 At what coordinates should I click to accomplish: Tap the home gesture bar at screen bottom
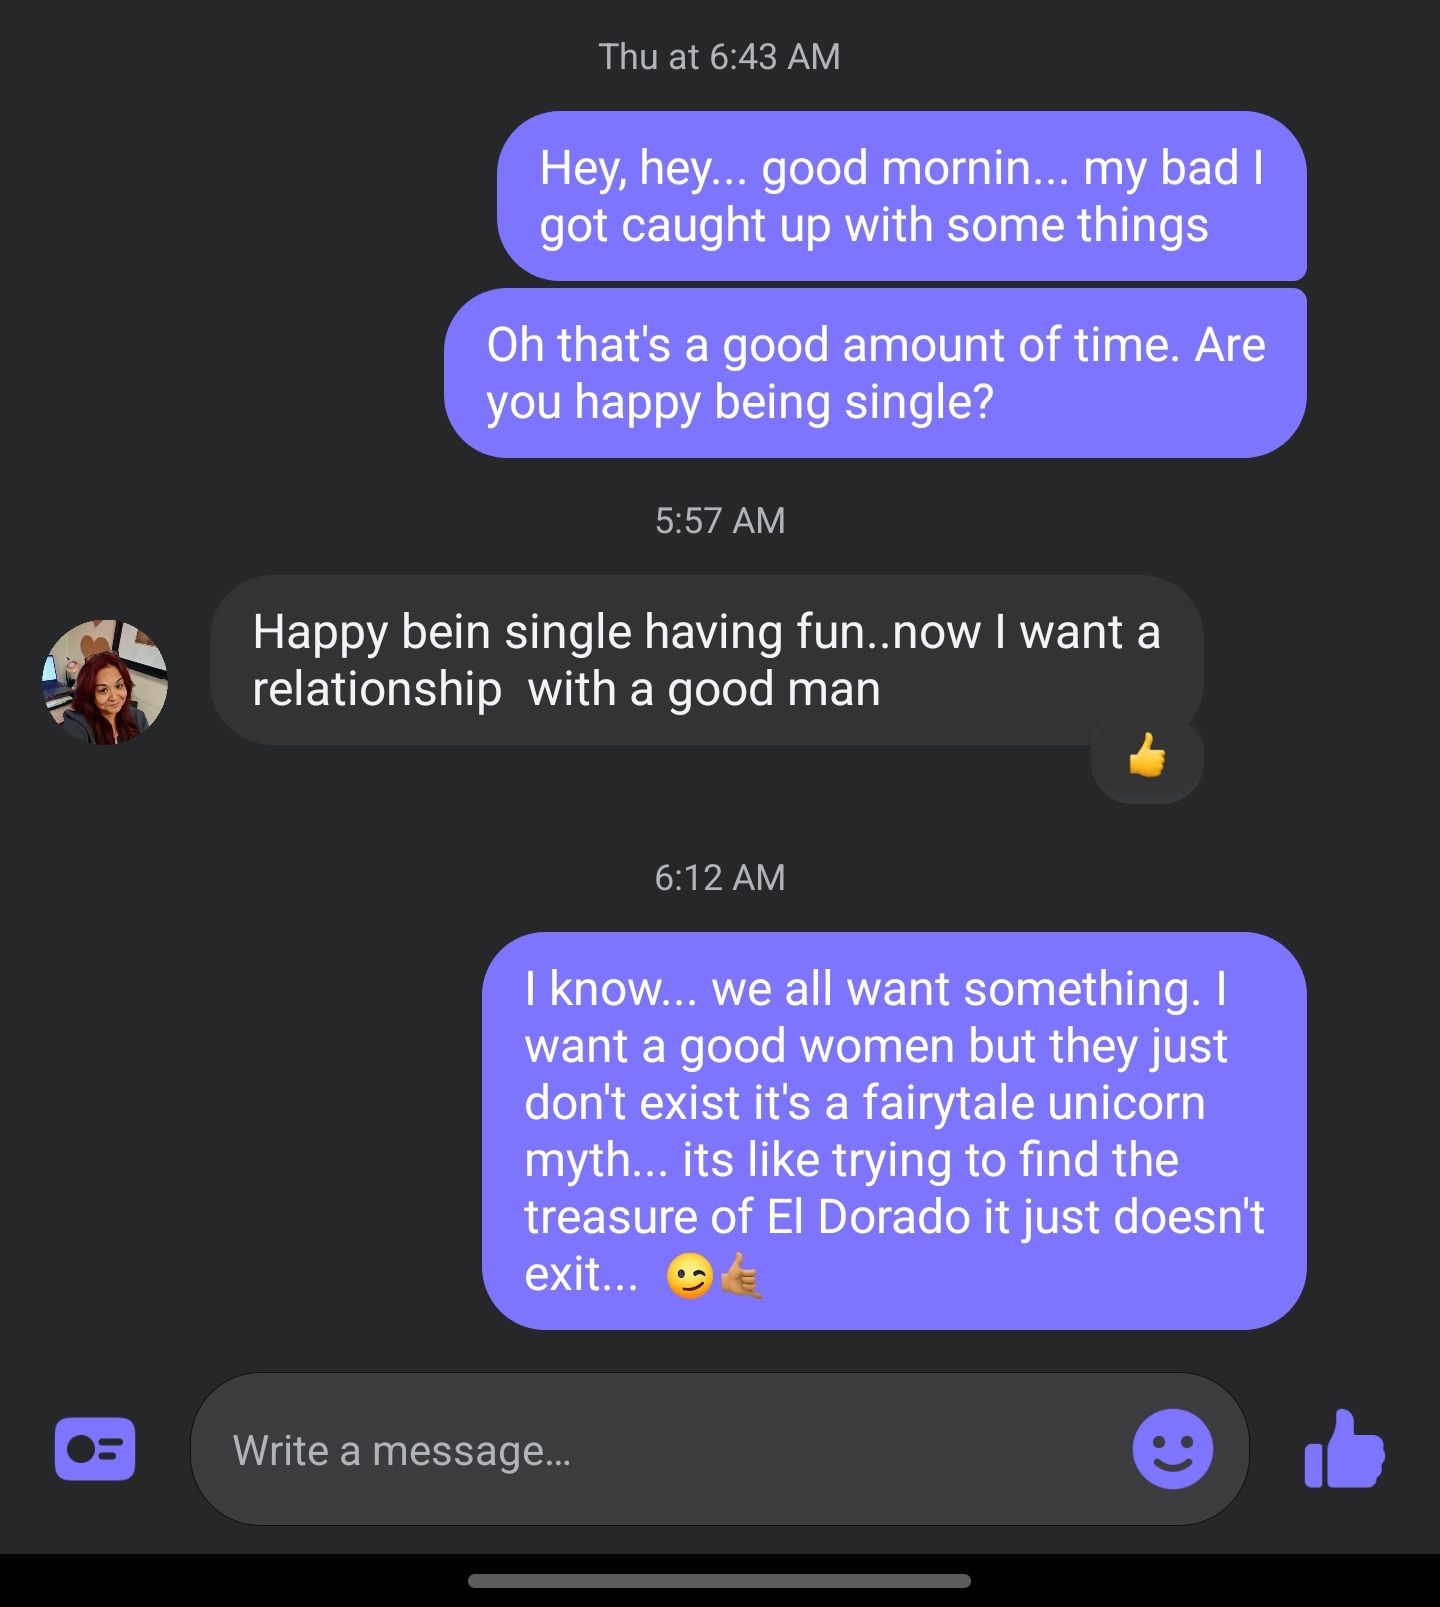[x=719, y=1580]
